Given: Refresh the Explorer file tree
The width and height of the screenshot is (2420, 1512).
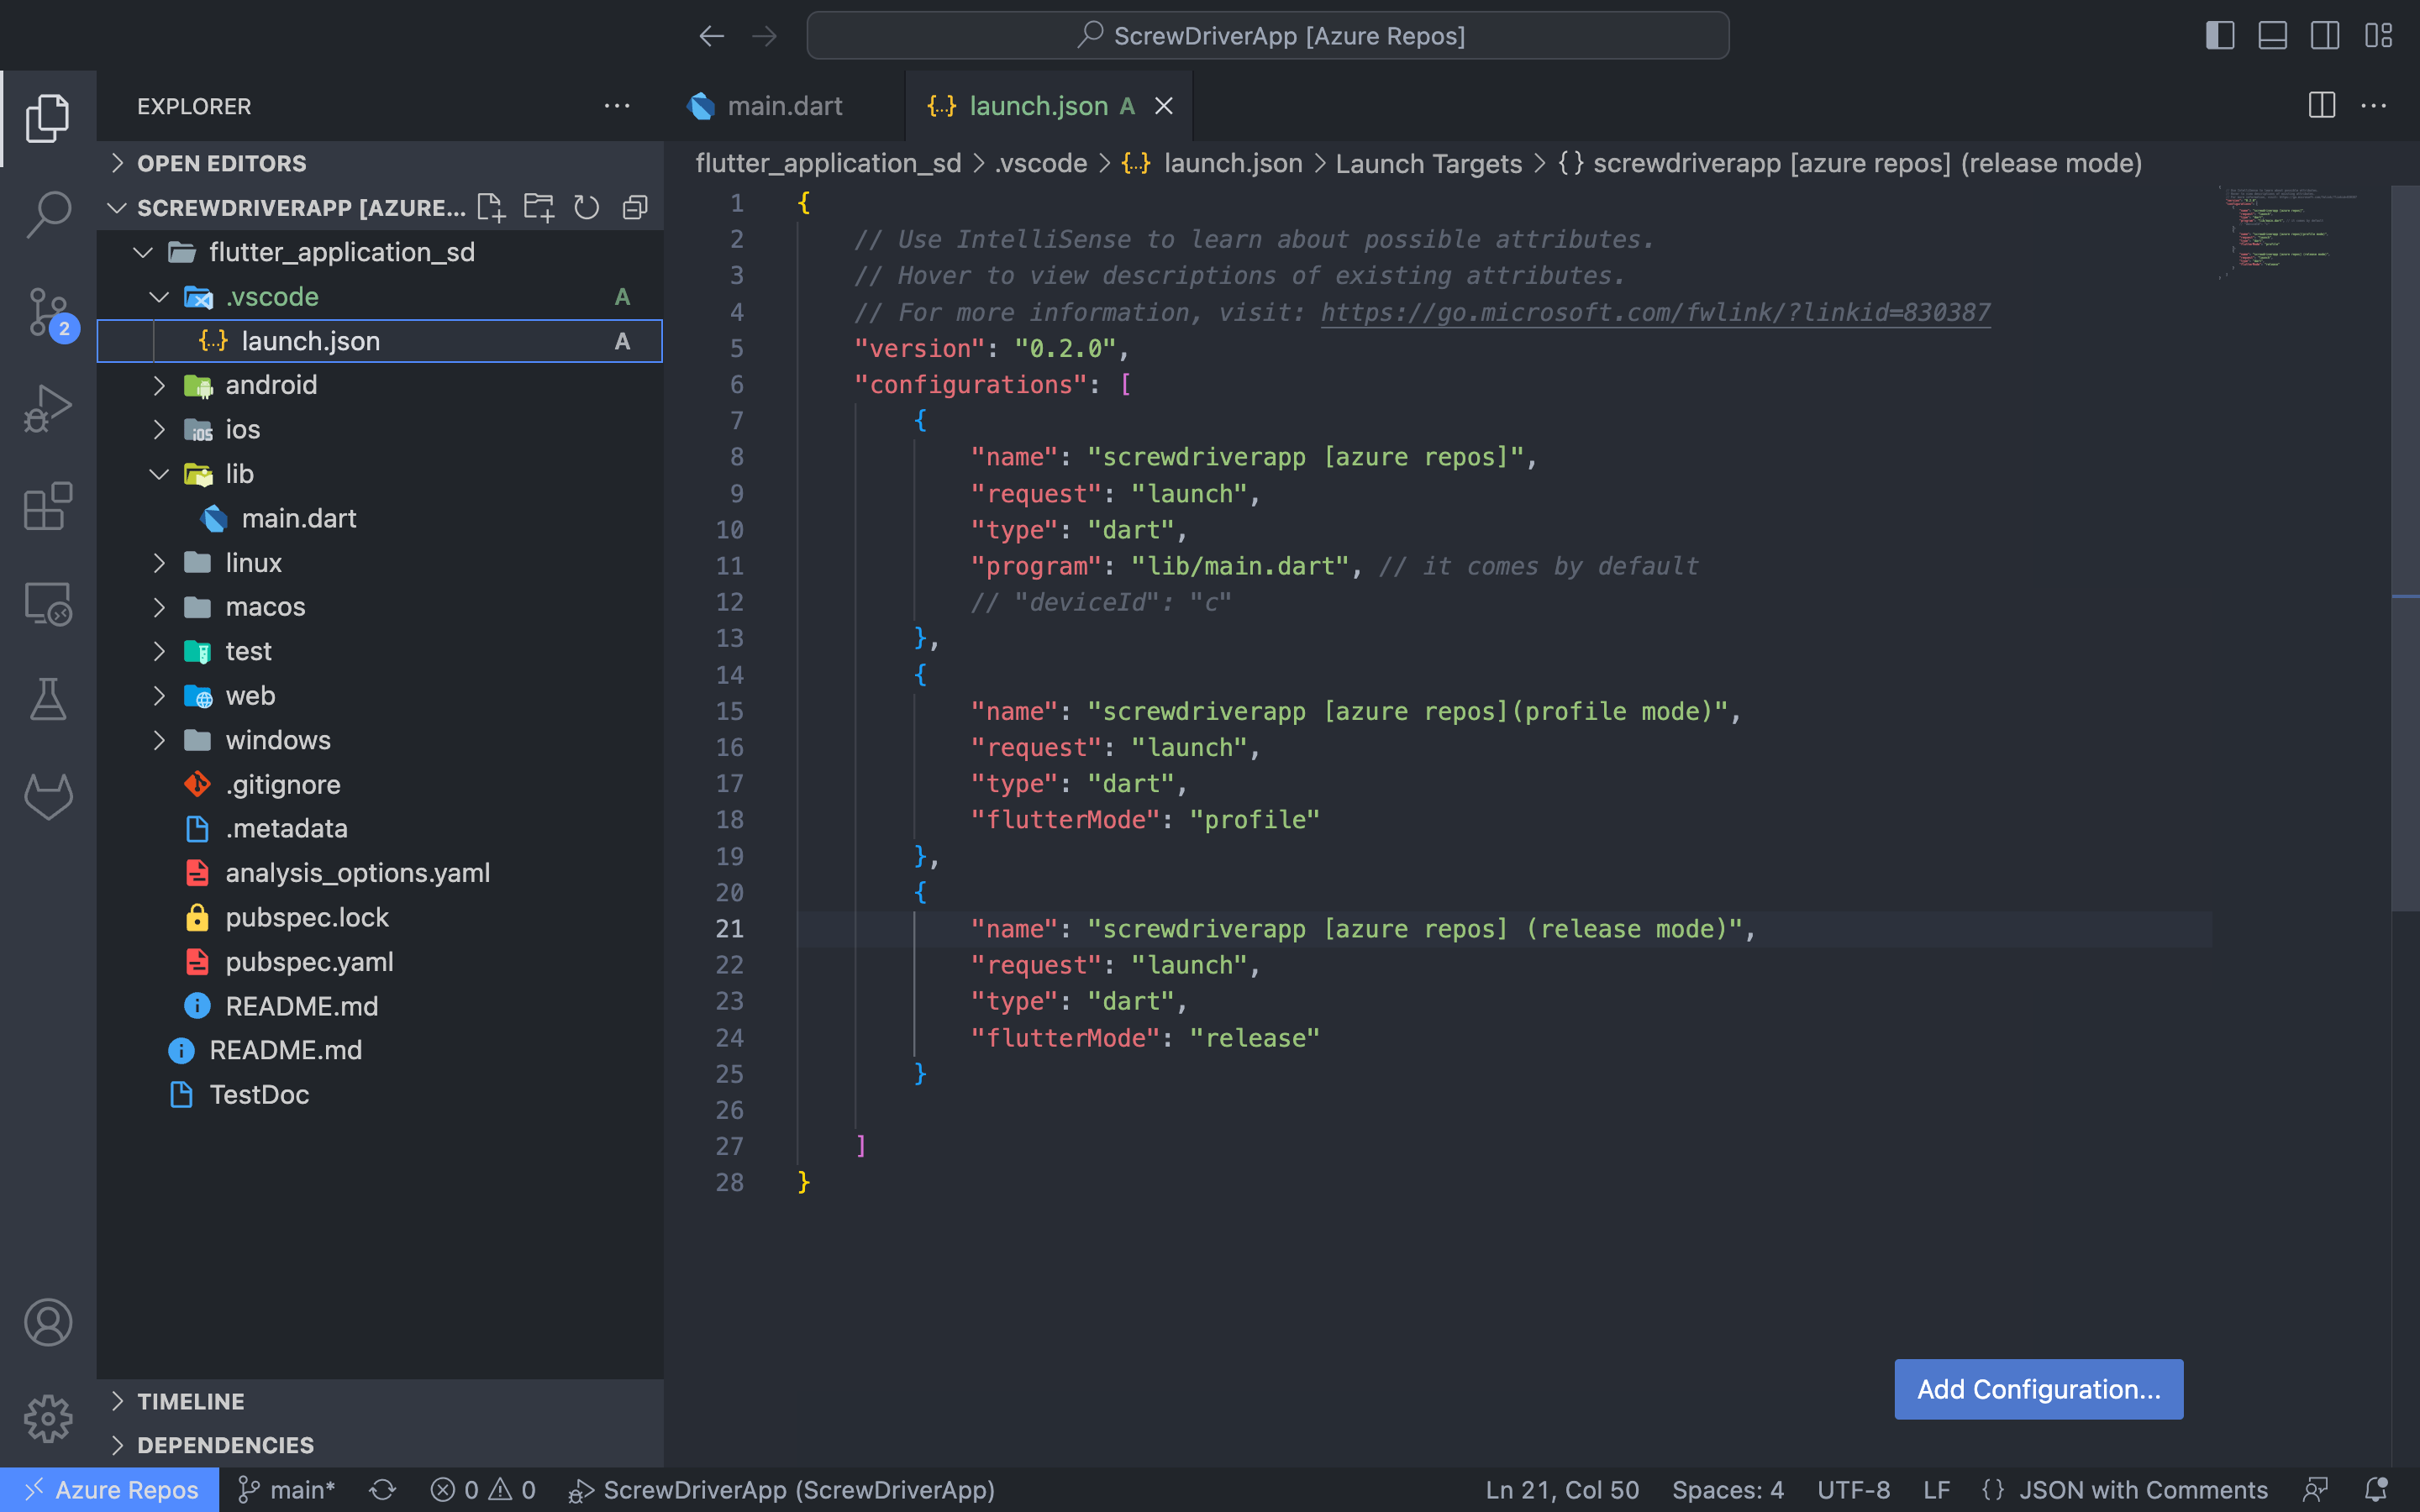Looking at the screenshot, I should (x=587, y=207).
